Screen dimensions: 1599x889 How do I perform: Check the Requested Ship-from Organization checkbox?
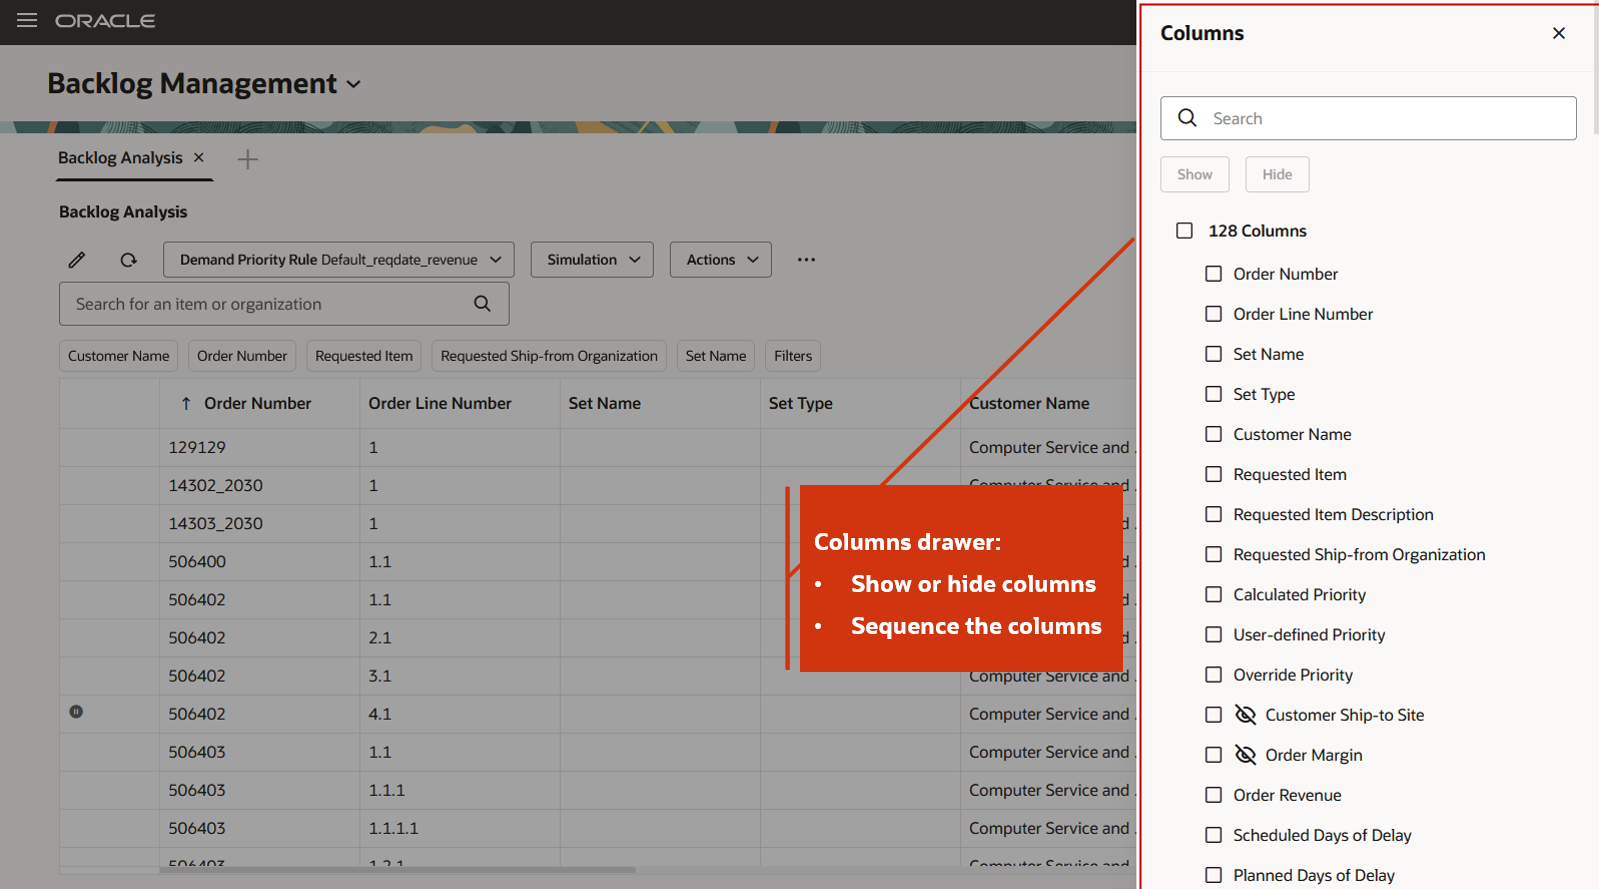point(1214,554)
